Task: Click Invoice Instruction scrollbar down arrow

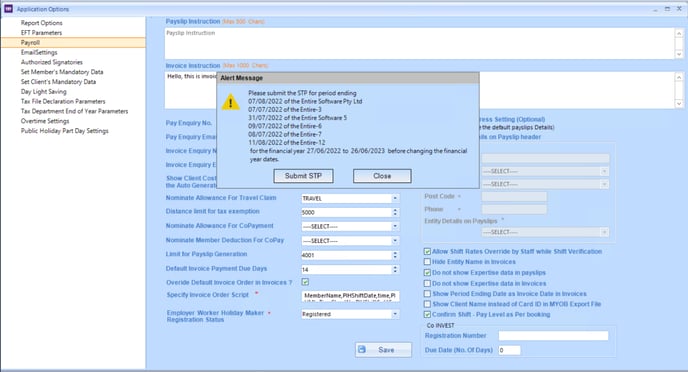Action: pyautogui.click(x=679, y=104)
